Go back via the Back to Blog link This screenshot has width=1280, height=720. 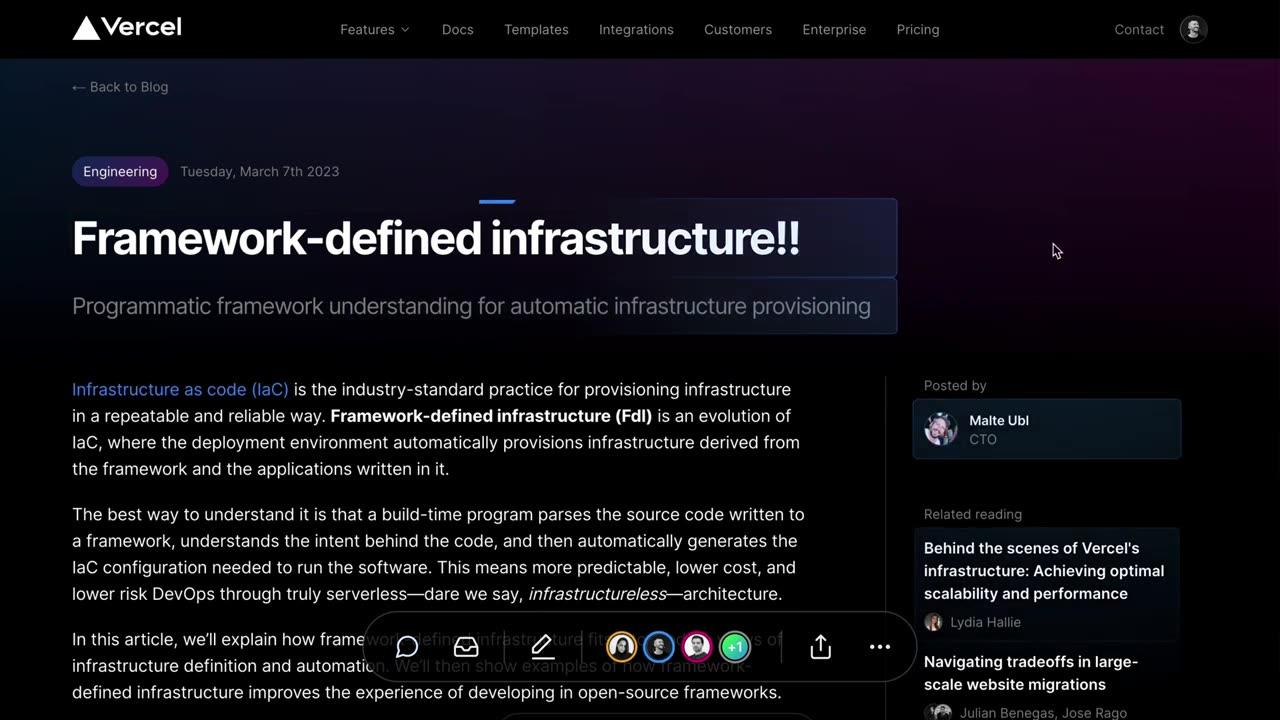pos(119,87)
